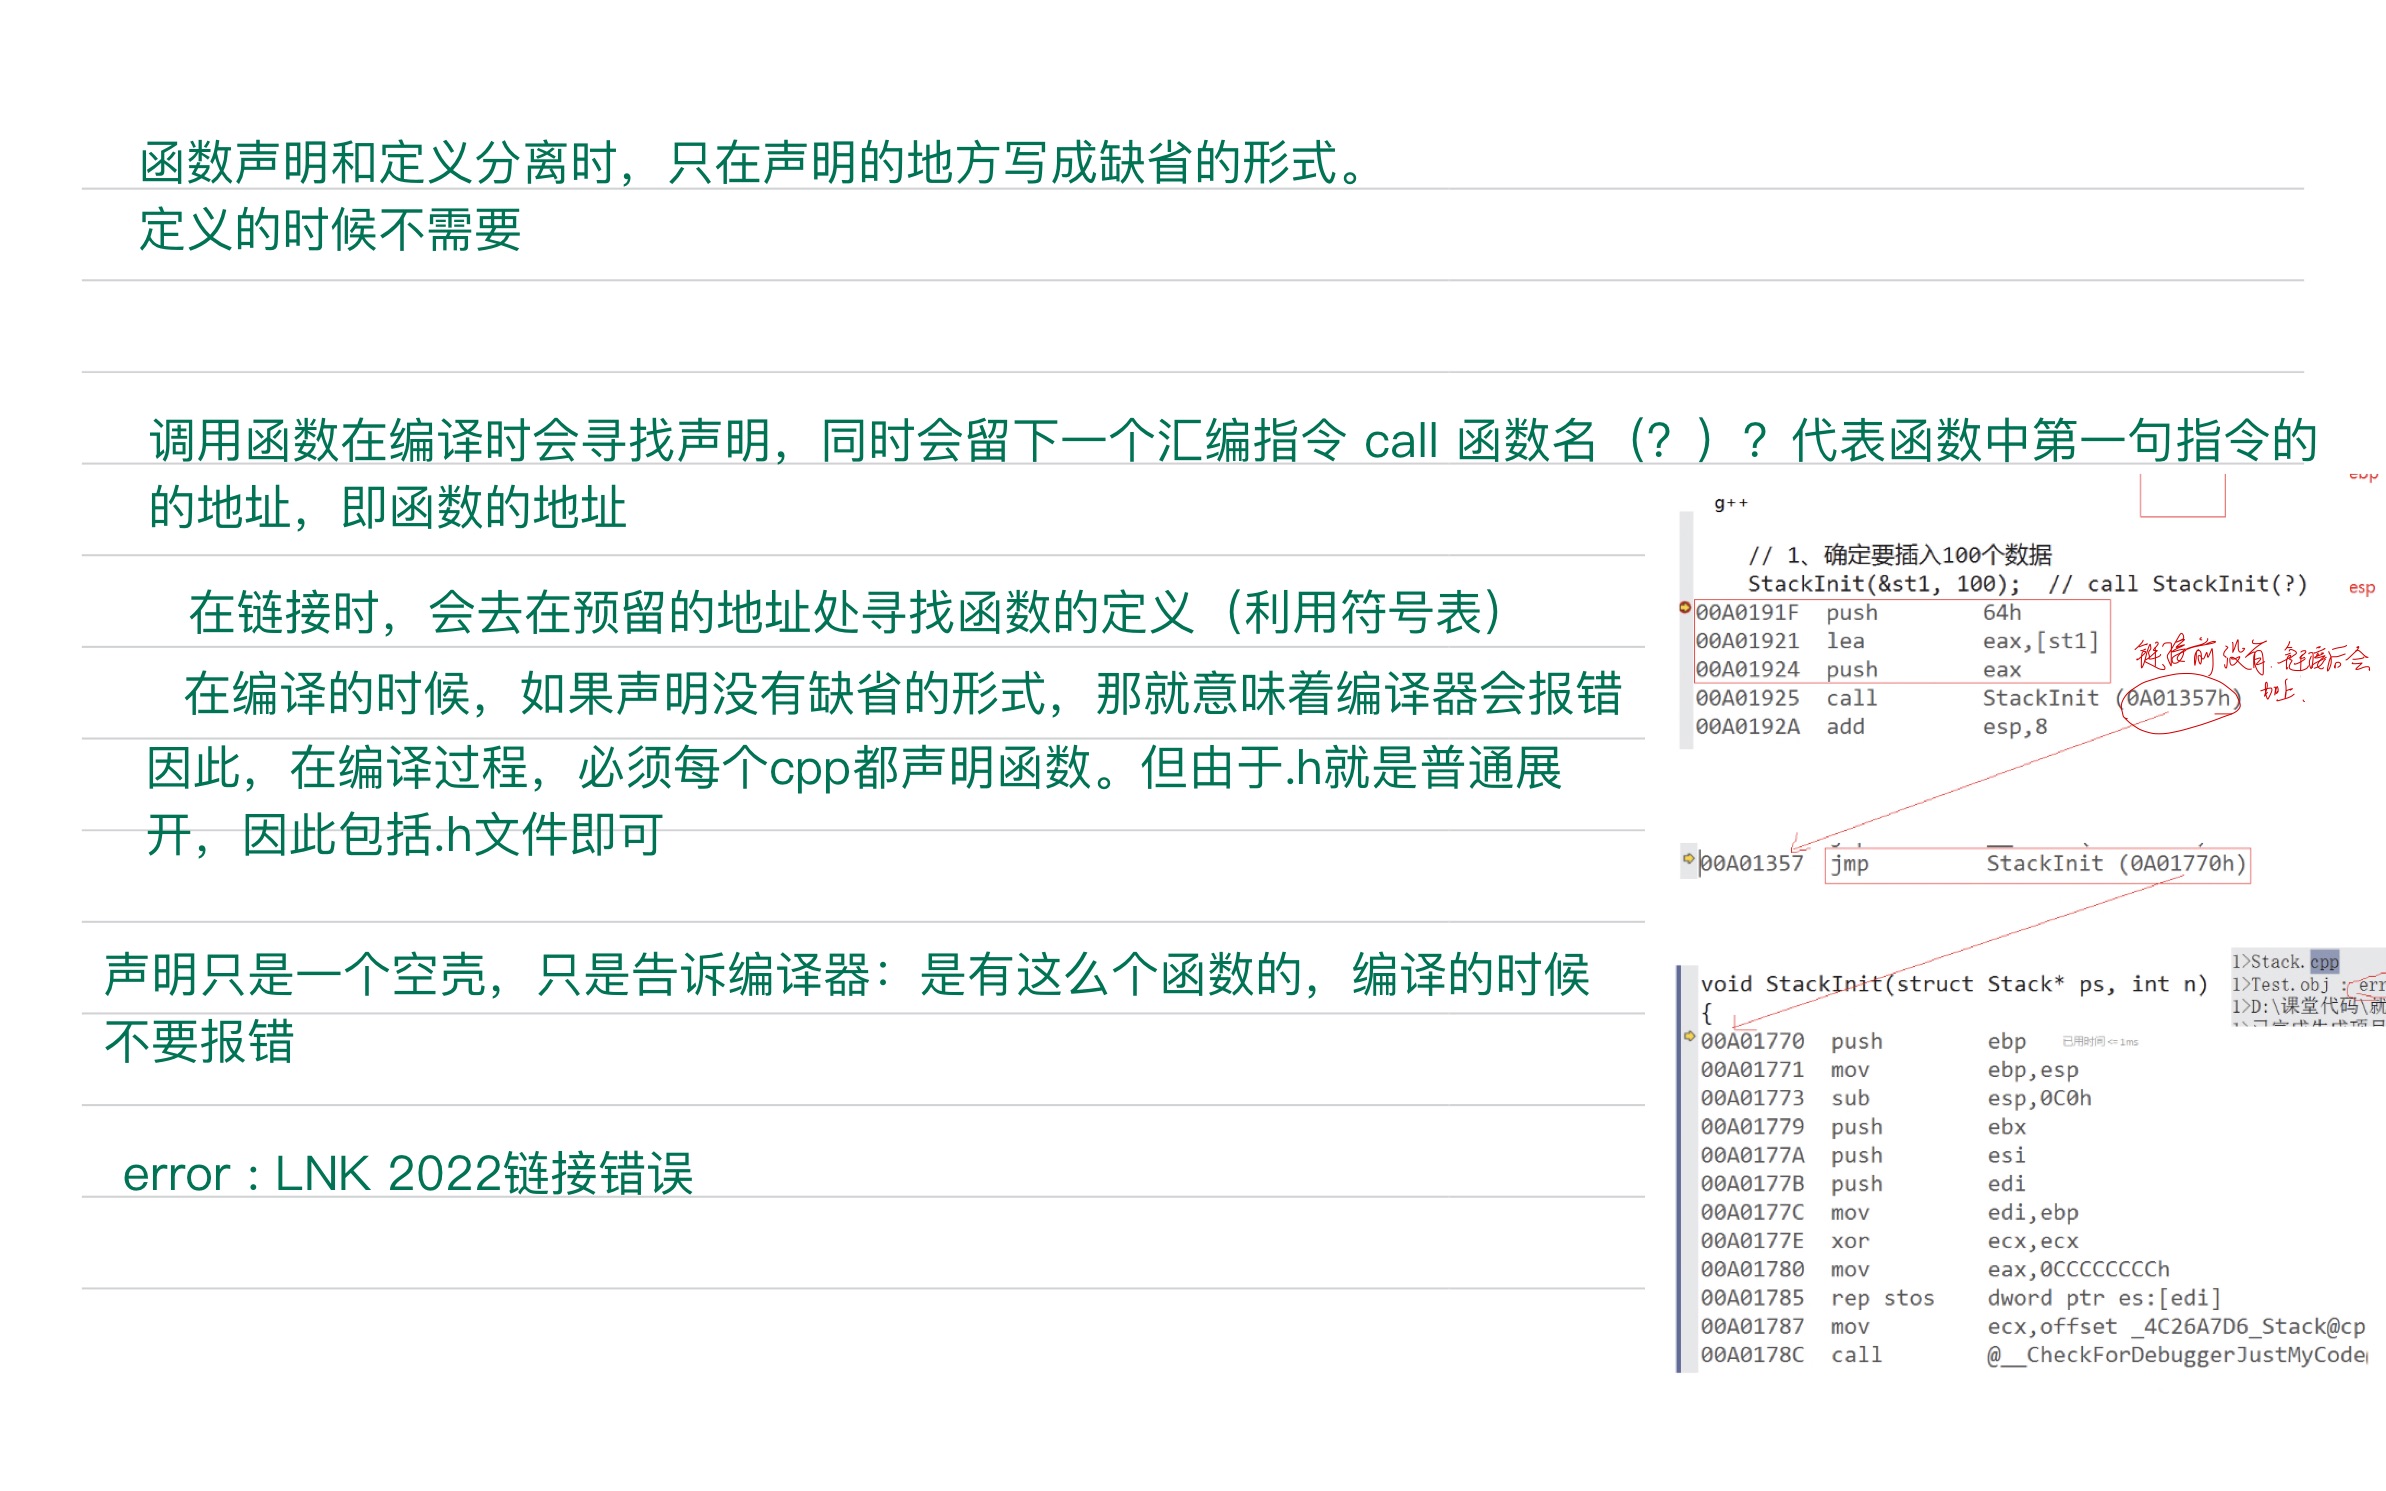This screenshot has width=2386, height=1491.
Task: Click the g++ label above the disassembly
Action: click(1730, 503)
